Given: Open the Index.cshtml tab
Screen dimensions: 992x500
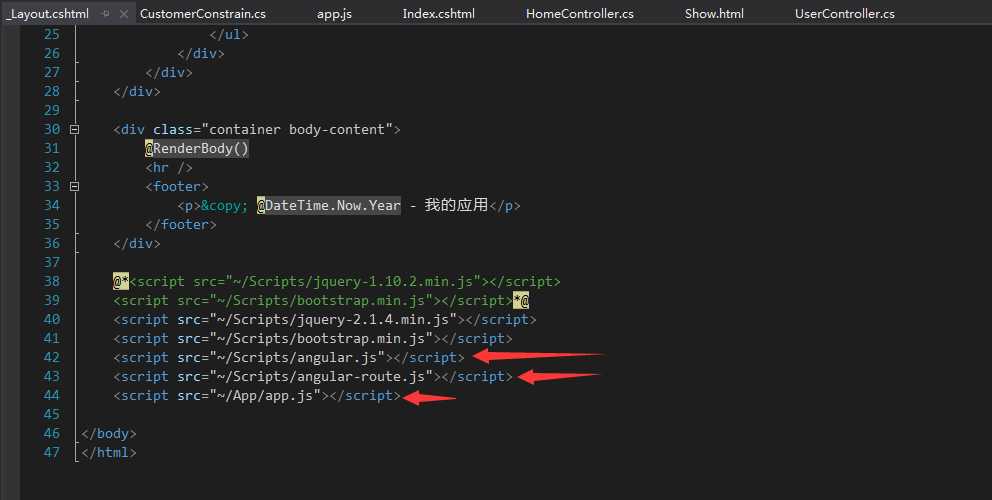Looking at the screenshot, I should [438, 13].
